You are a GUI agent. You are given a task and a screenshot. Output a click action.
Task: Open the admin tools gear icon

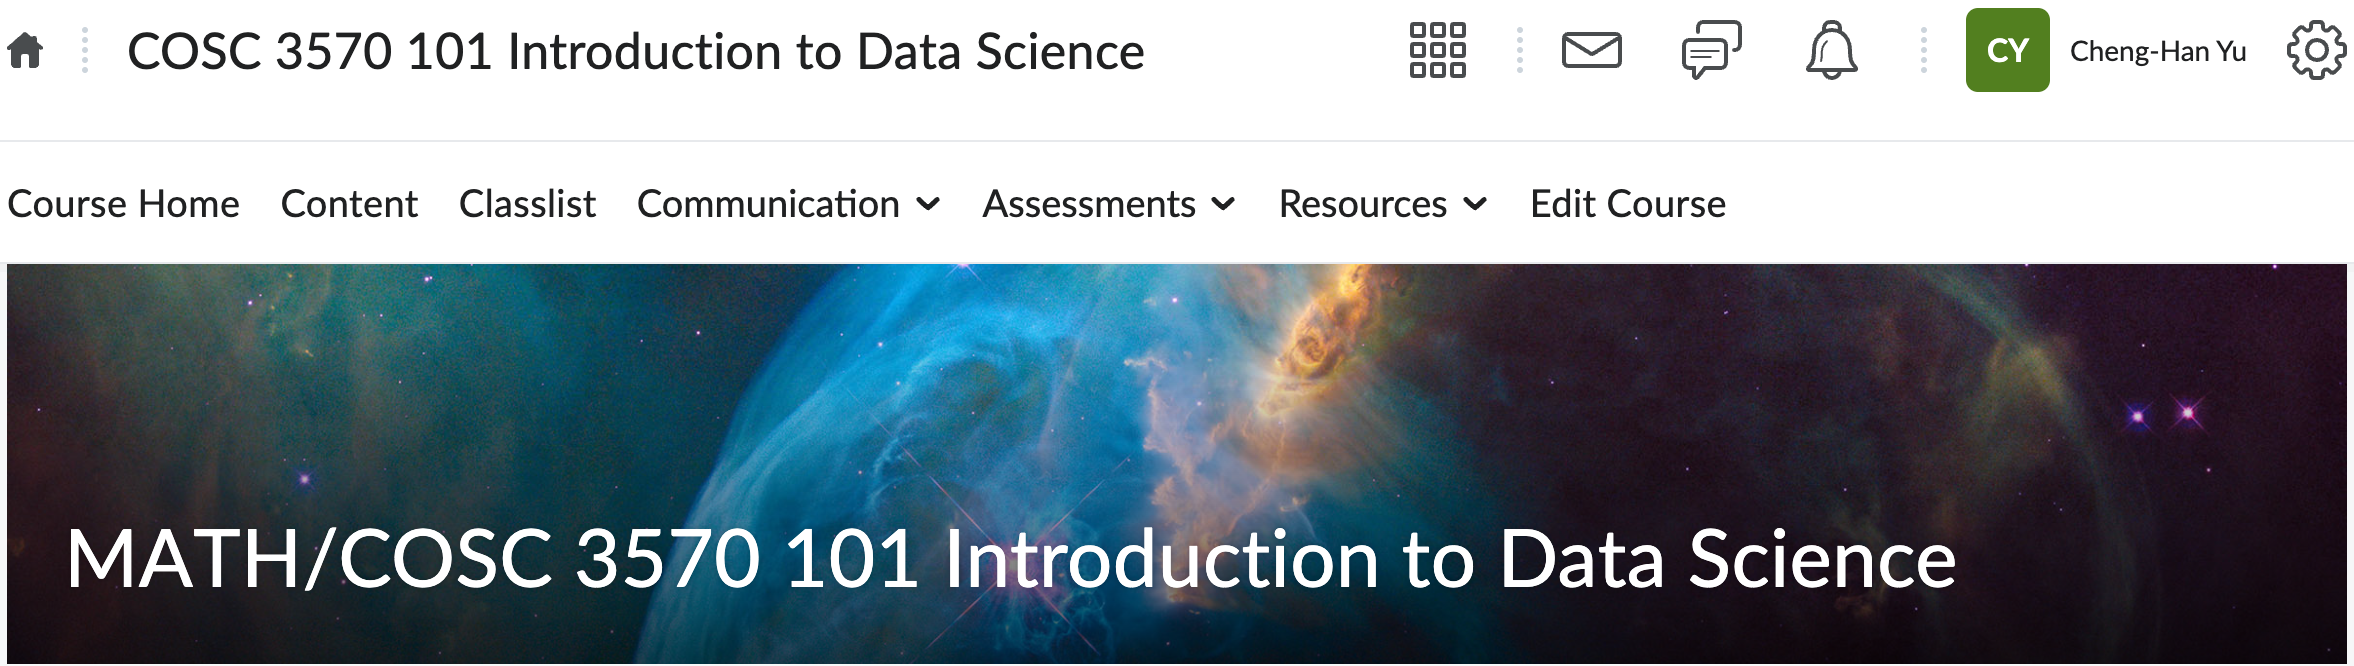coord(2316,50)
